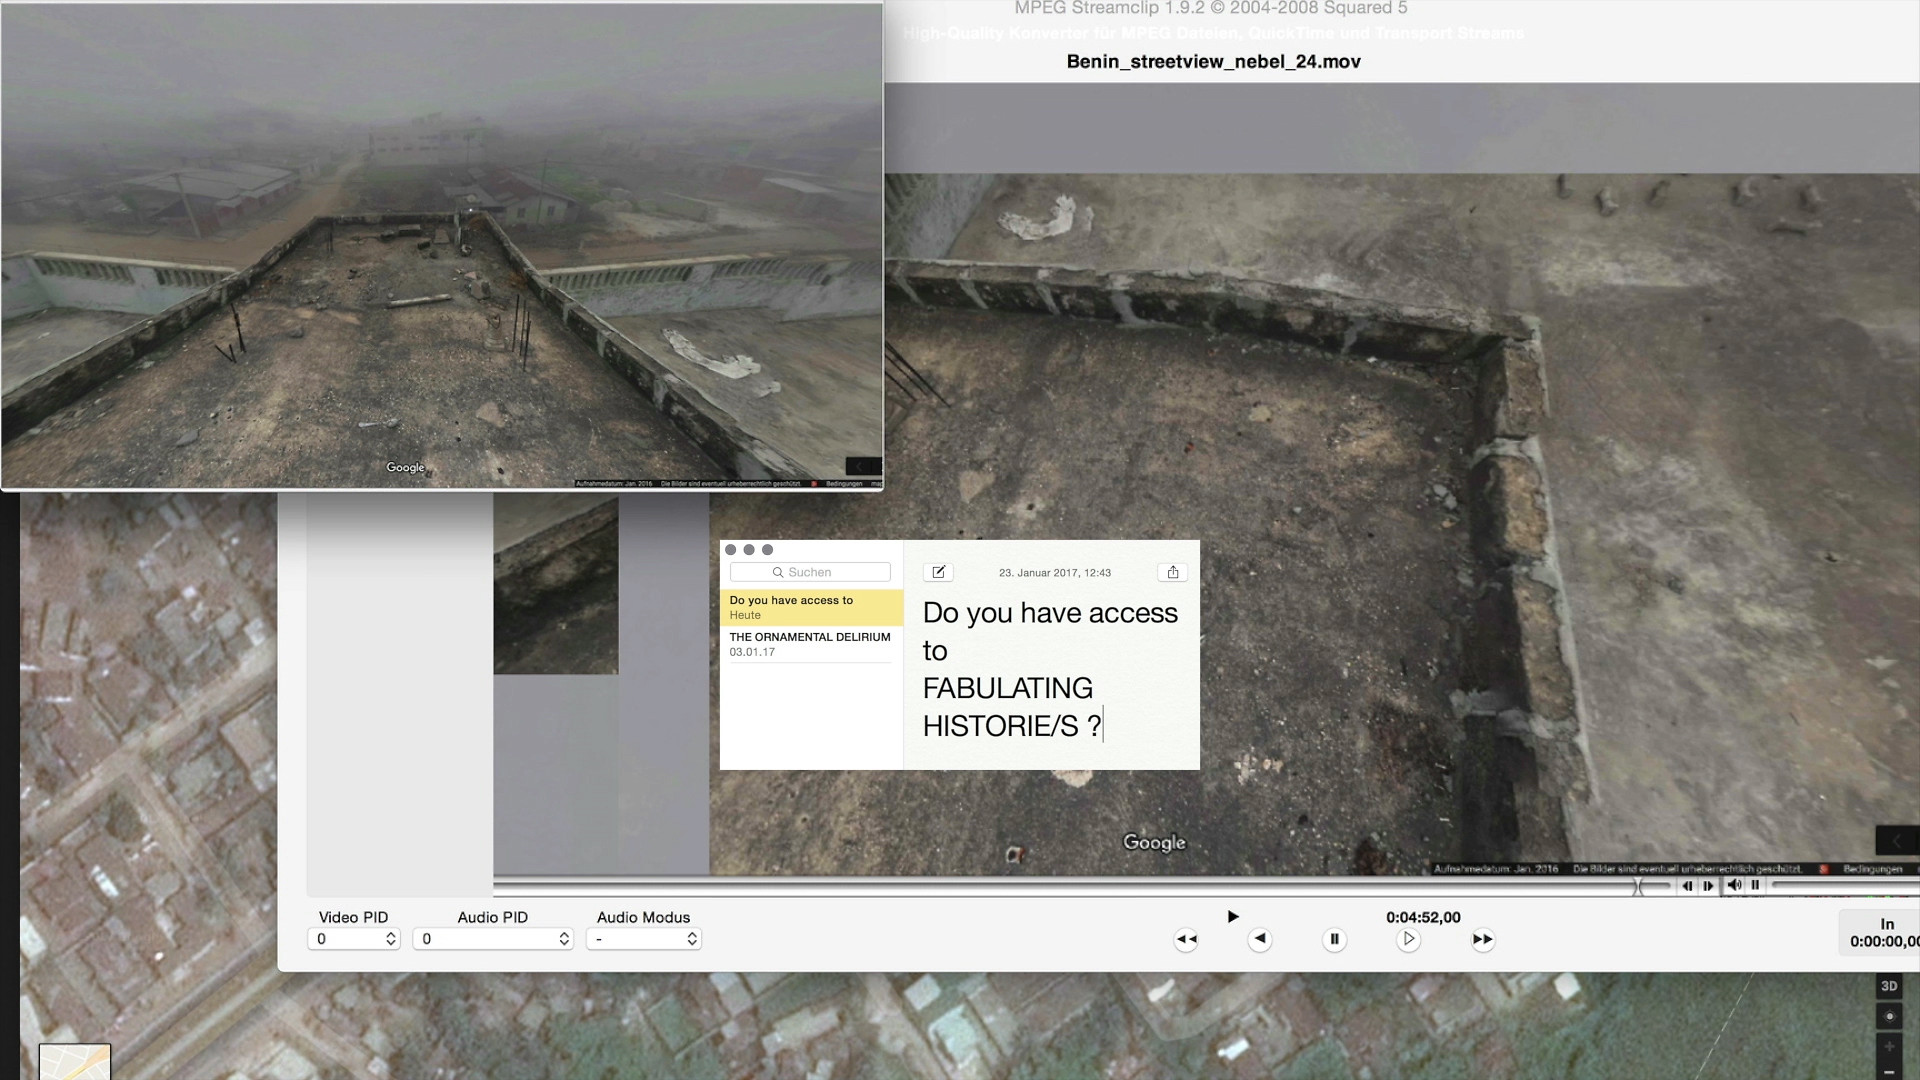
Task: Click the map locate-me compass button
Action: click(1888, 1016)
